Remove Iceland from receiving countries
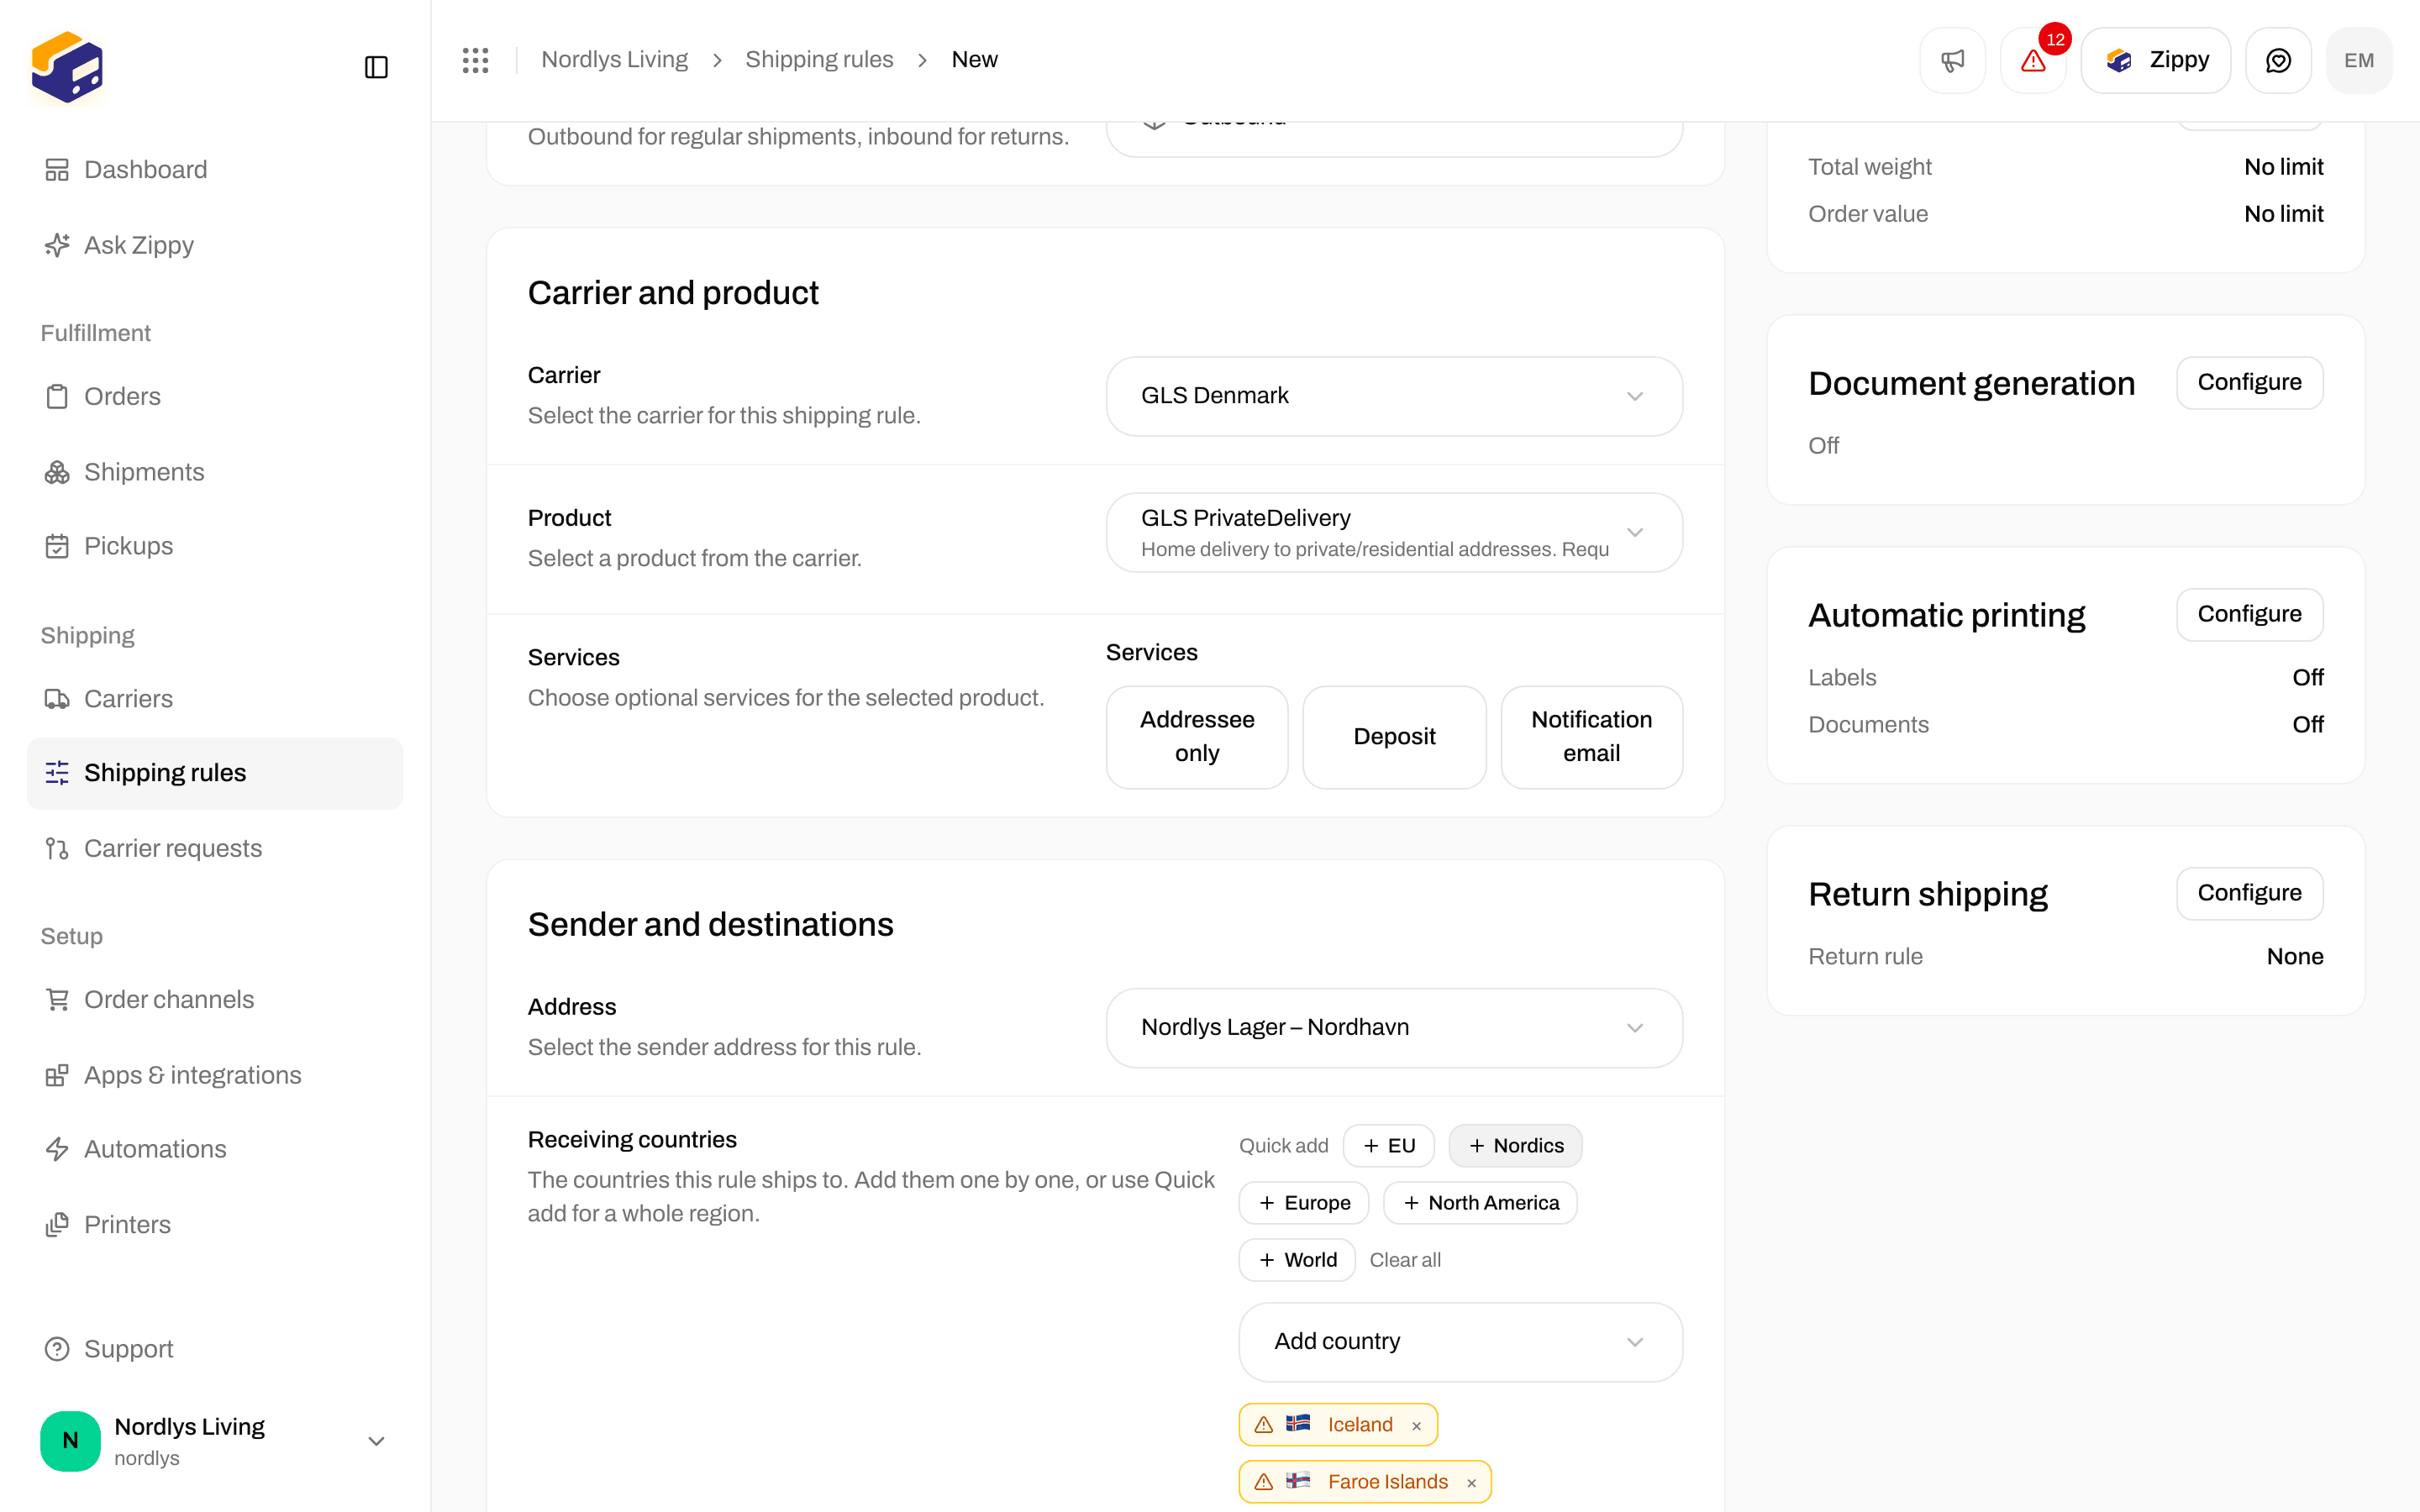The image size is (2420, 1512). click(1416, 1425)
